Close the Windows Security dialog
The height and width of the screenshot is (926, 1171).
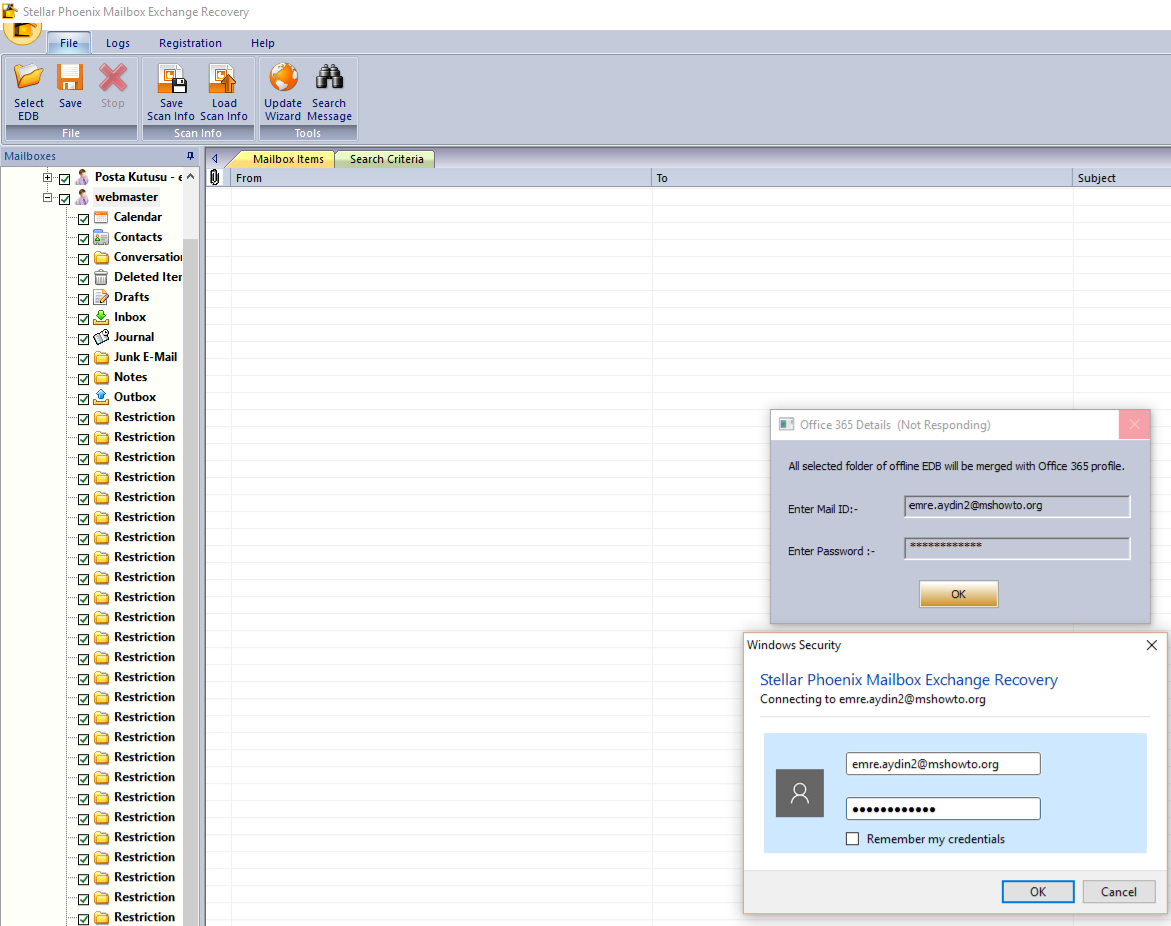click(1152, 645)
